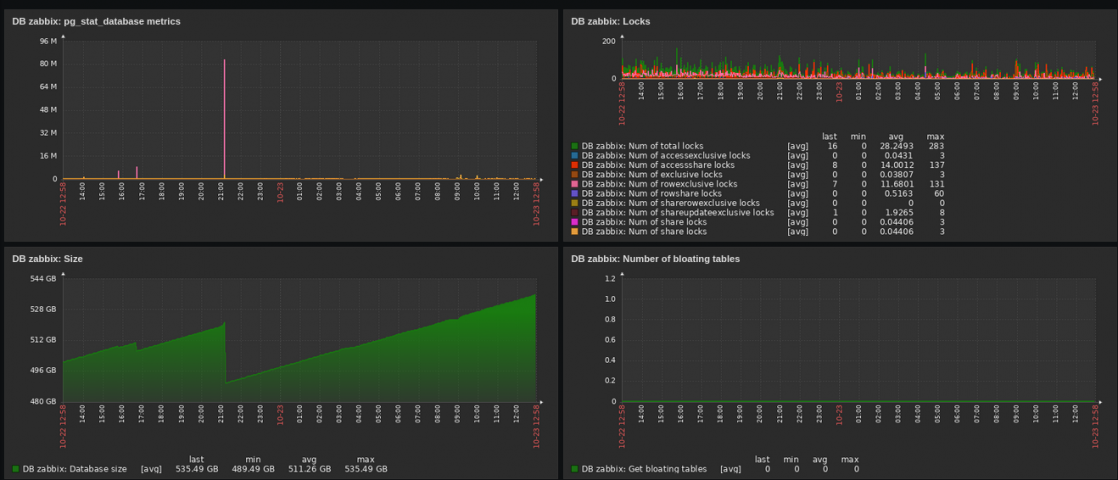Click the green total locks legend swatch
Image resolution: width=1118 pixels, height=480 pixels.
(575, 146)
